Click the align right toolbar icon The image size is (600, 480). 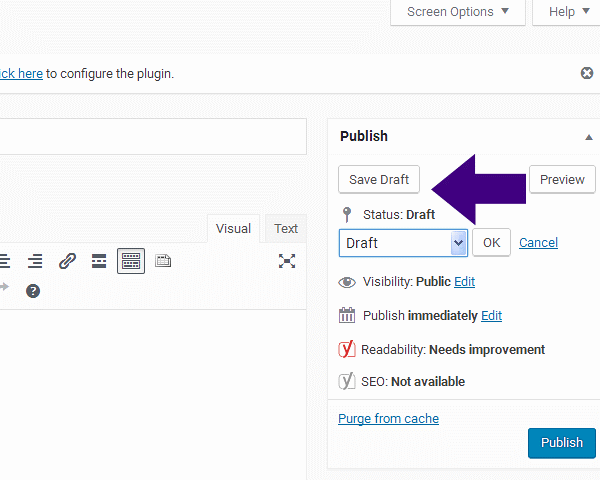[x=35, y=262]
